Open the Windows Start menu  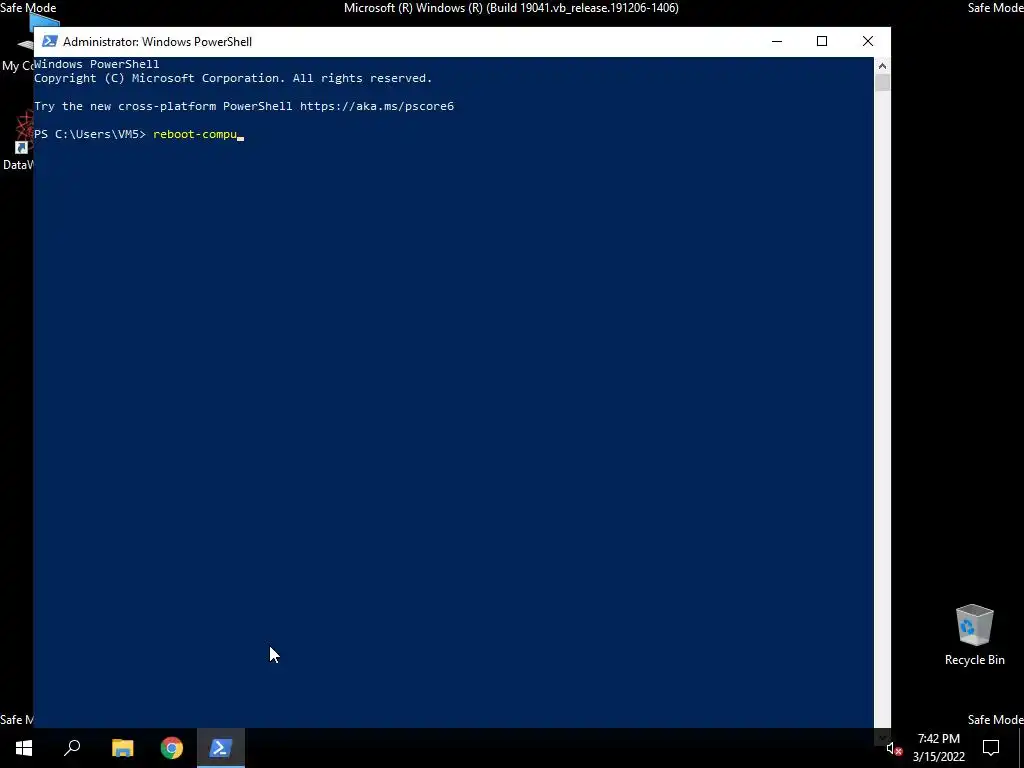pos(24,748)
